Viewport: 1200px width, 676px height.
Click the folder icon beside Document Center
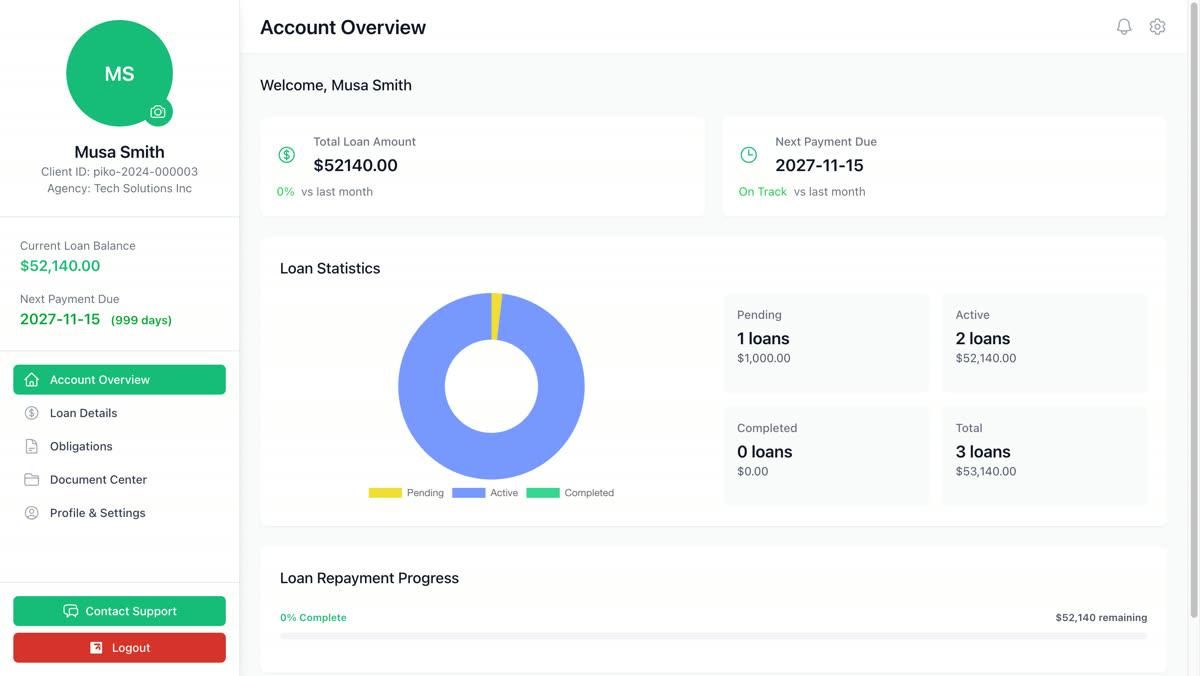[x=32, y=480]
